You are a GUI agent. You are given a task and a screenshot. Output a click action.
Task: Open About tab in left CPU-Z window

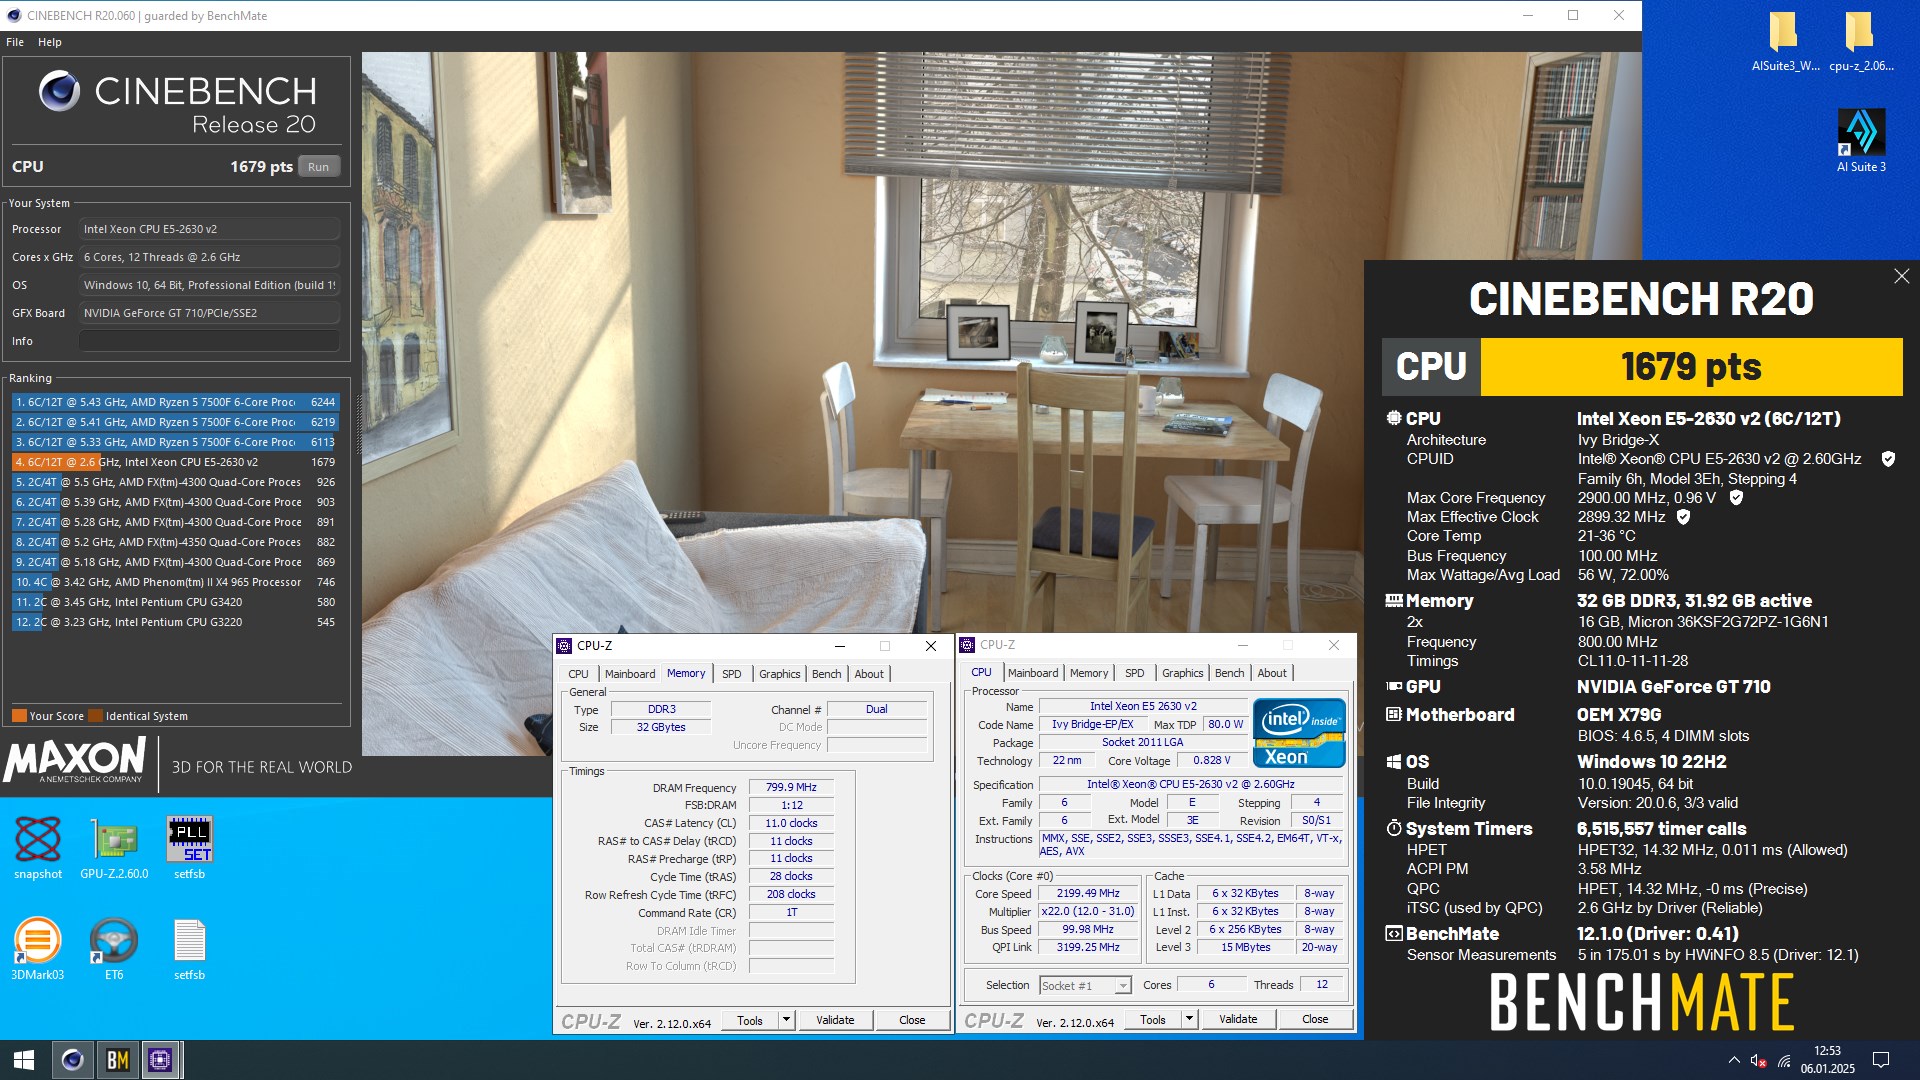point(869,674)
